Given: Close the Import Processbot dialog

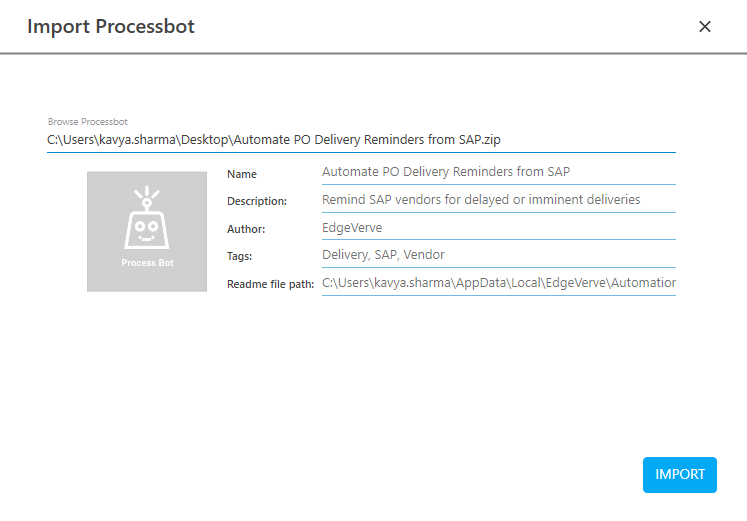Looking at the screenshot, I should pyautogui.click(x=704, y=27).
